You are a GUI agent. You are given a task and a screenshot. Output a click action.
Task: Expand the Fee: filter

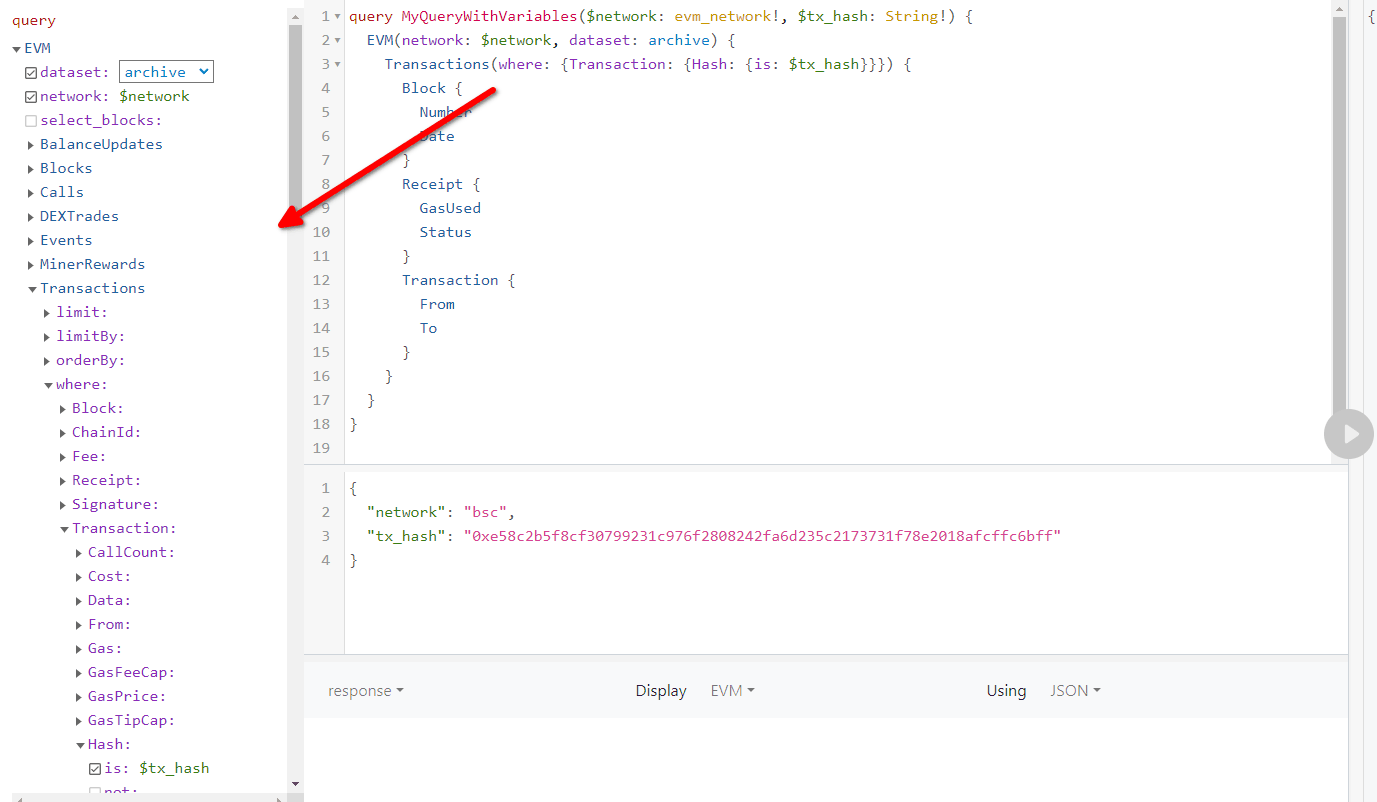63,457
